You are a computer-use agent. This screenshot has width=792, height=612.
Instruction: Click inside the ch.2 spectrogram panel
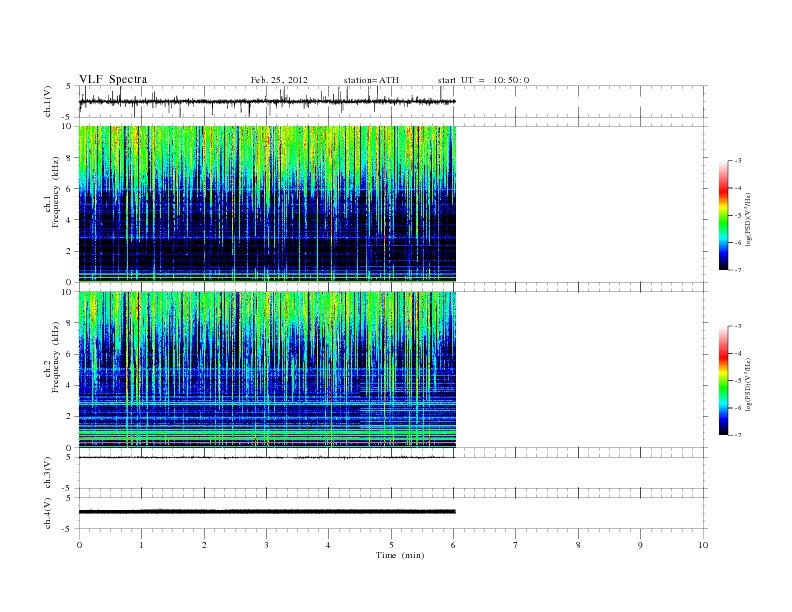[267, 370]
